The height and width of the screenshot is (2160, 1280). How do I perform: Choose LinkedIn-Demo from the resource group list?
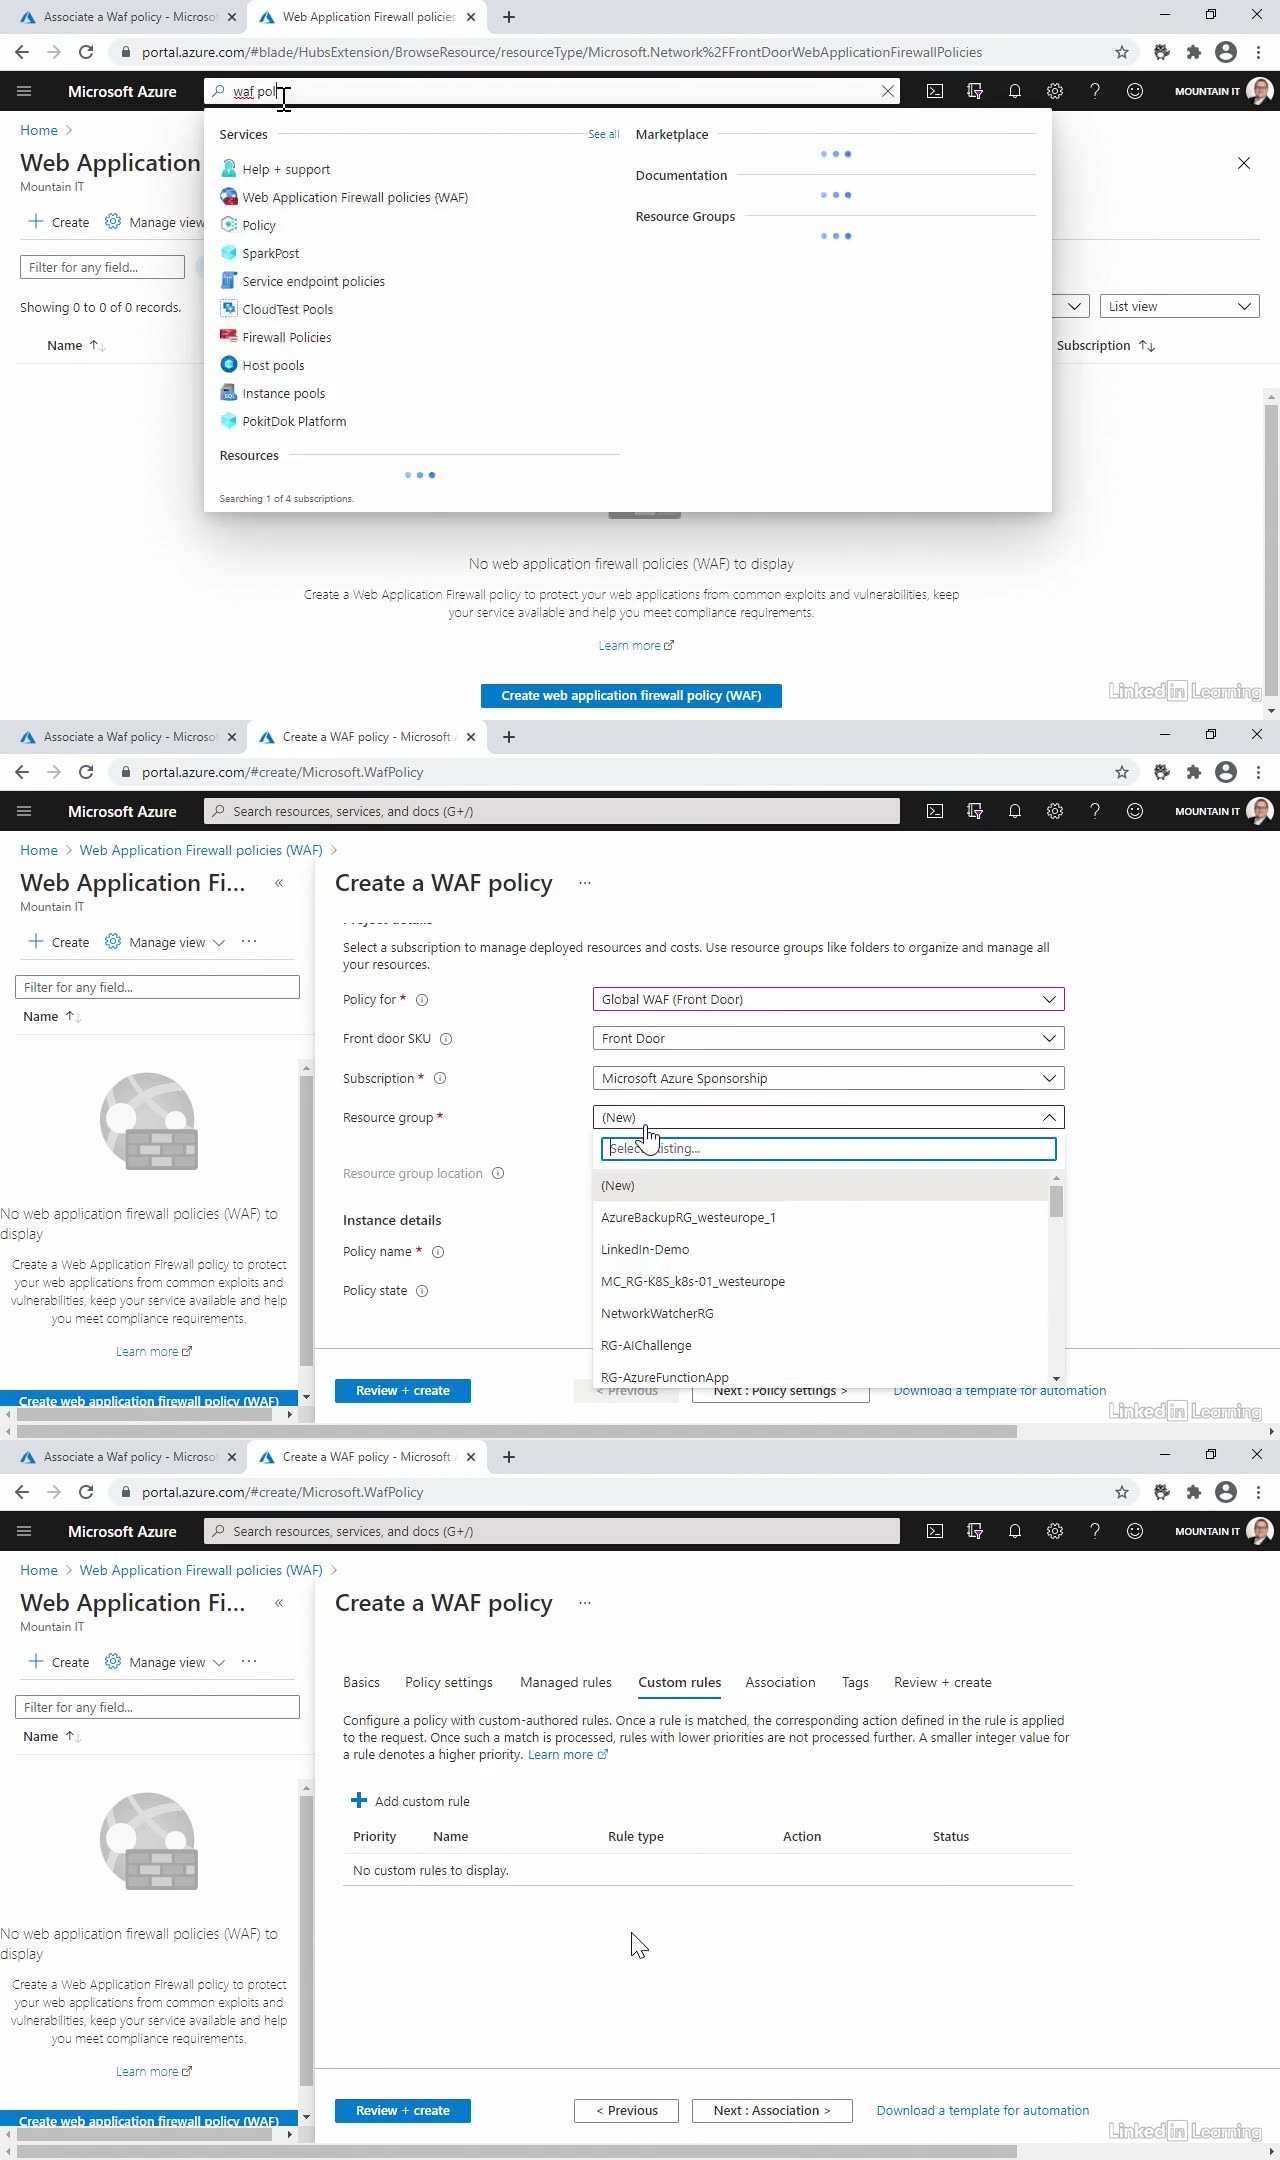click(x=645, y=1249)
